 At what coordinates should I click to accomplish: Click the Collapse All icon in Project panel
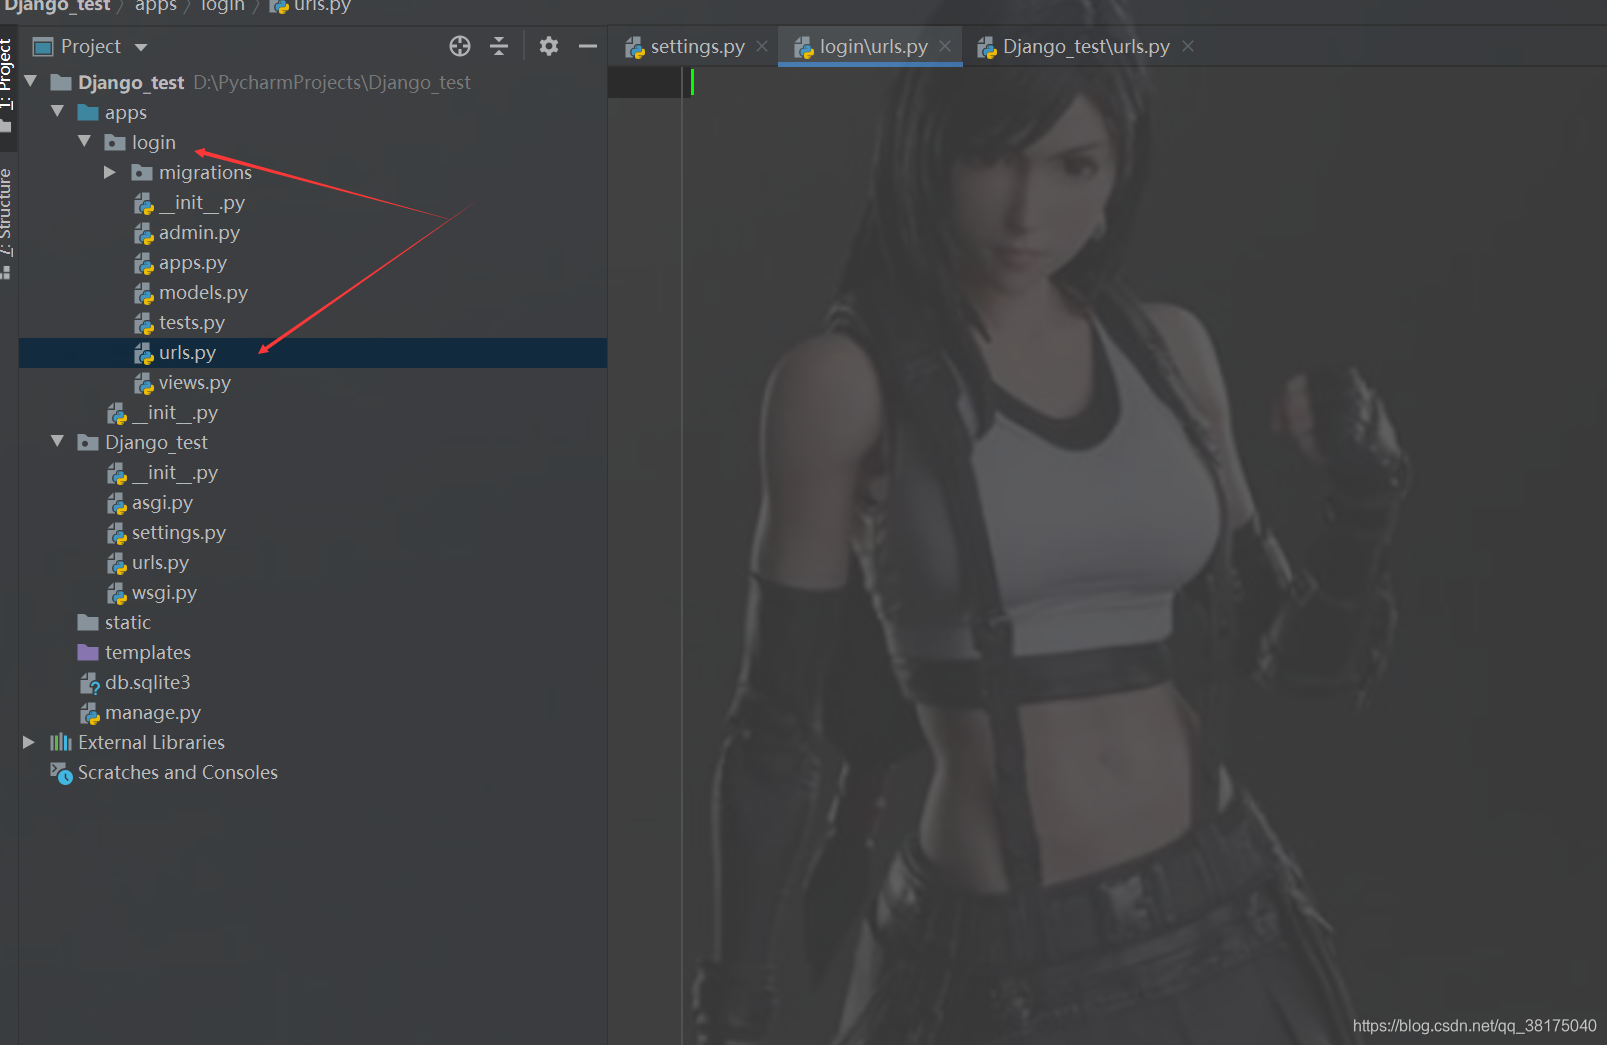pos(499,46)
